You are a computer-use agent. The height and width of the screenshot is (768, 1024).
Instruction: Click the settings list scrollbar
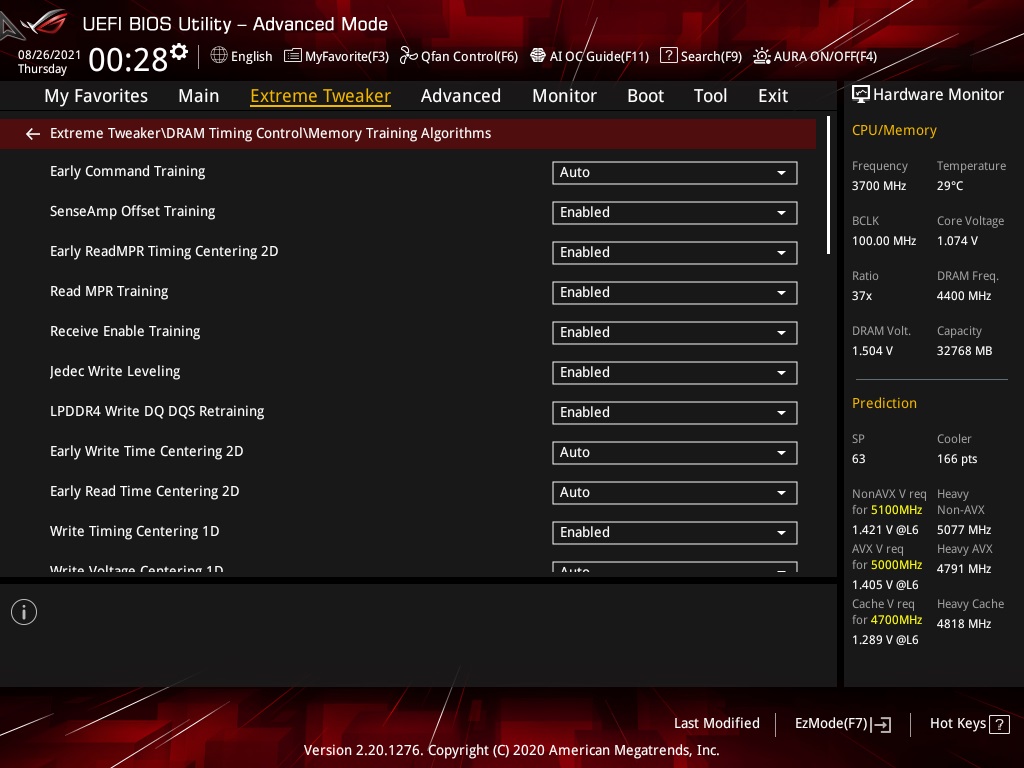coord(829,185)
